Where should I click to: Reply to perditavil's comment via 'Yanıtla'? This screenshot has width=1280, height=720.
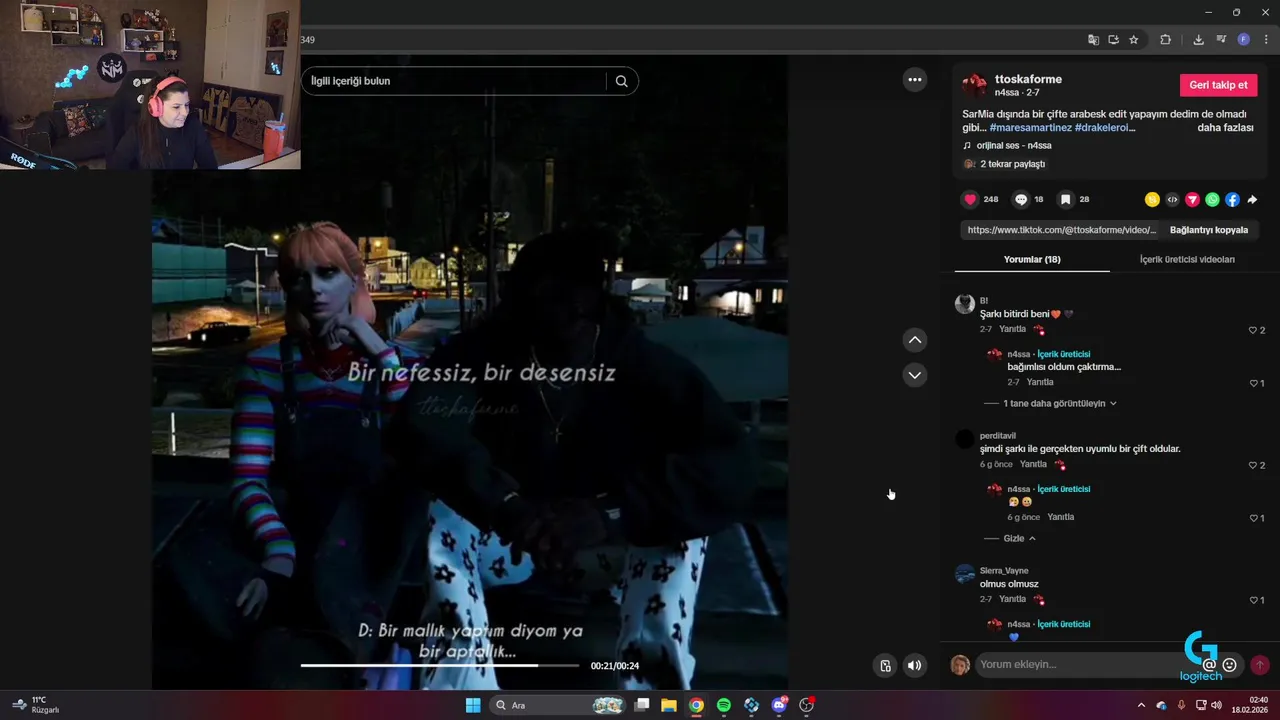pyautogui.click(x=1033, y=464)
